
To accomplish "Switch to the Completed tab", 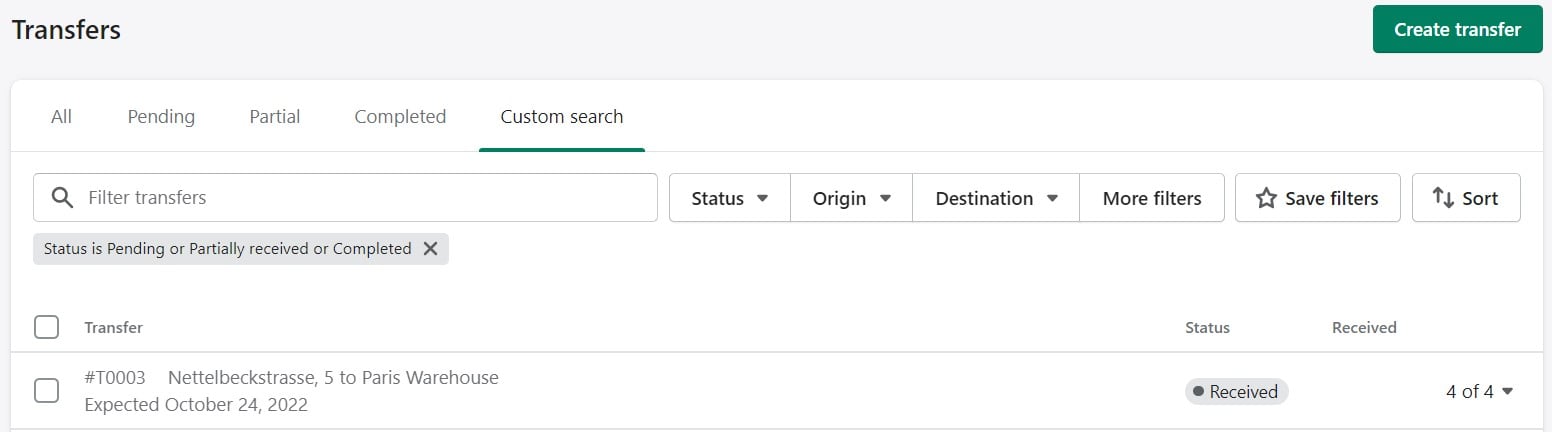I will 400,117.
